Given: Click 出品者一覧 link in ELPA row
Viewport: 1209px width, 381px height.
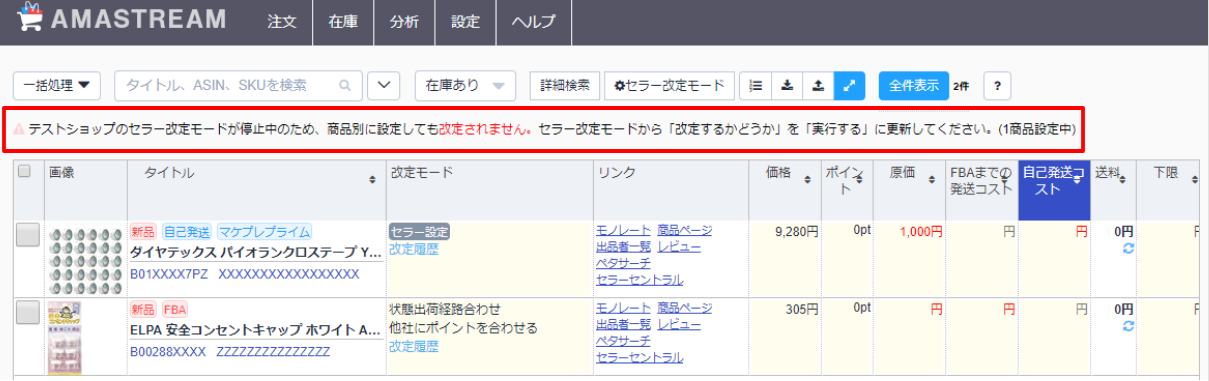Looking at the screenshot, I should point(623,324).
